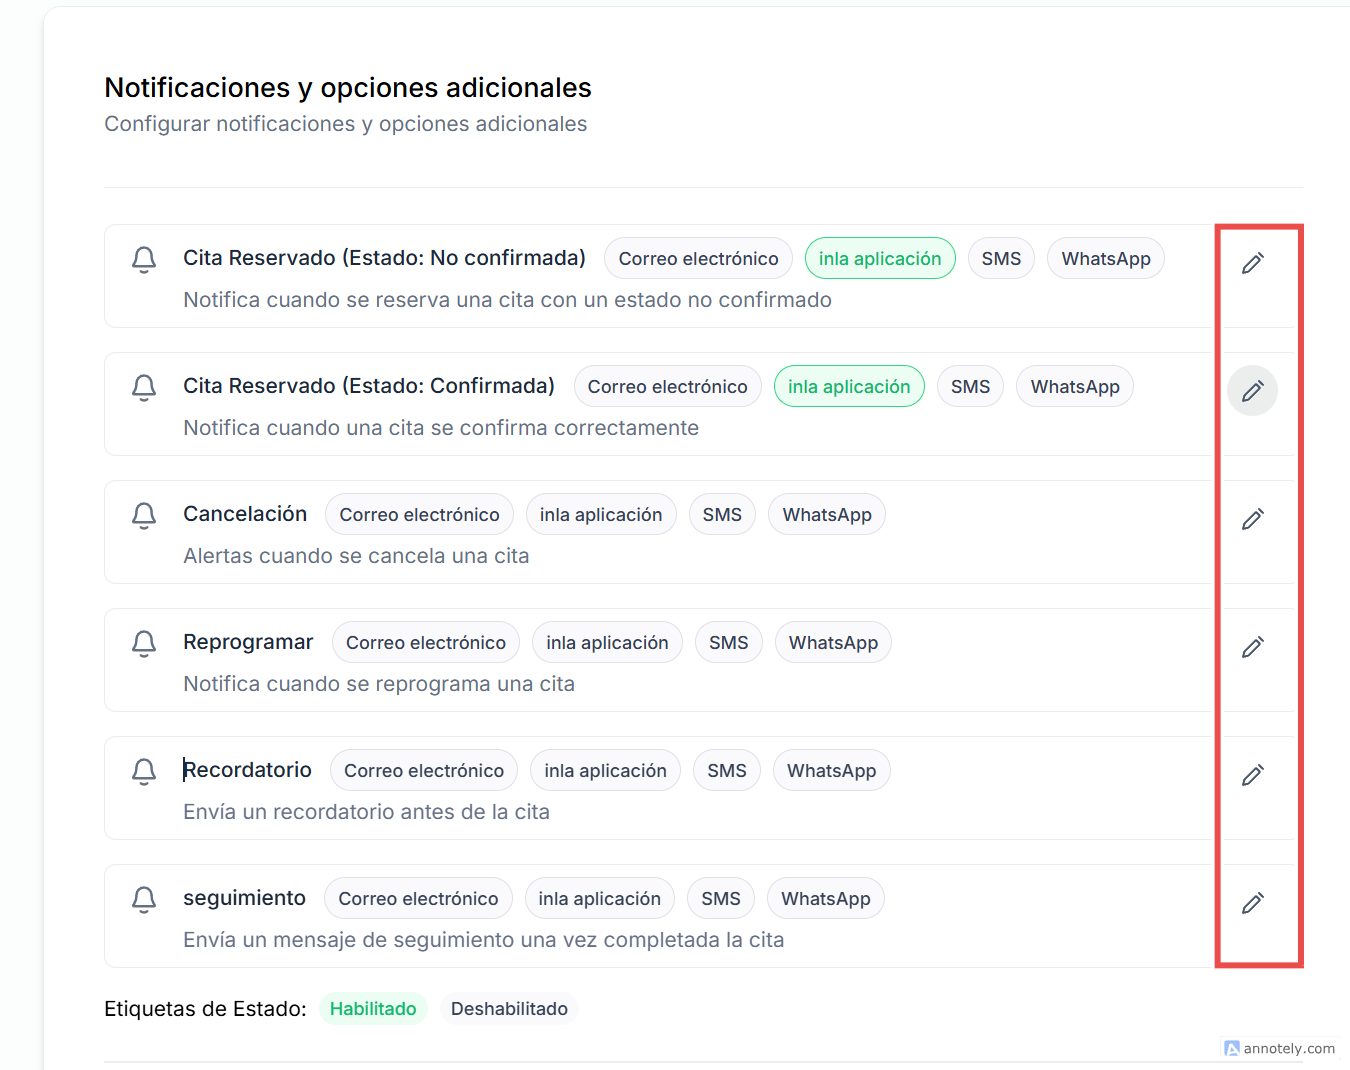This screenshot has width=1350, height=1070.
Task: Enable SMS for Cancelación notifications
Action: coord(721,515)
